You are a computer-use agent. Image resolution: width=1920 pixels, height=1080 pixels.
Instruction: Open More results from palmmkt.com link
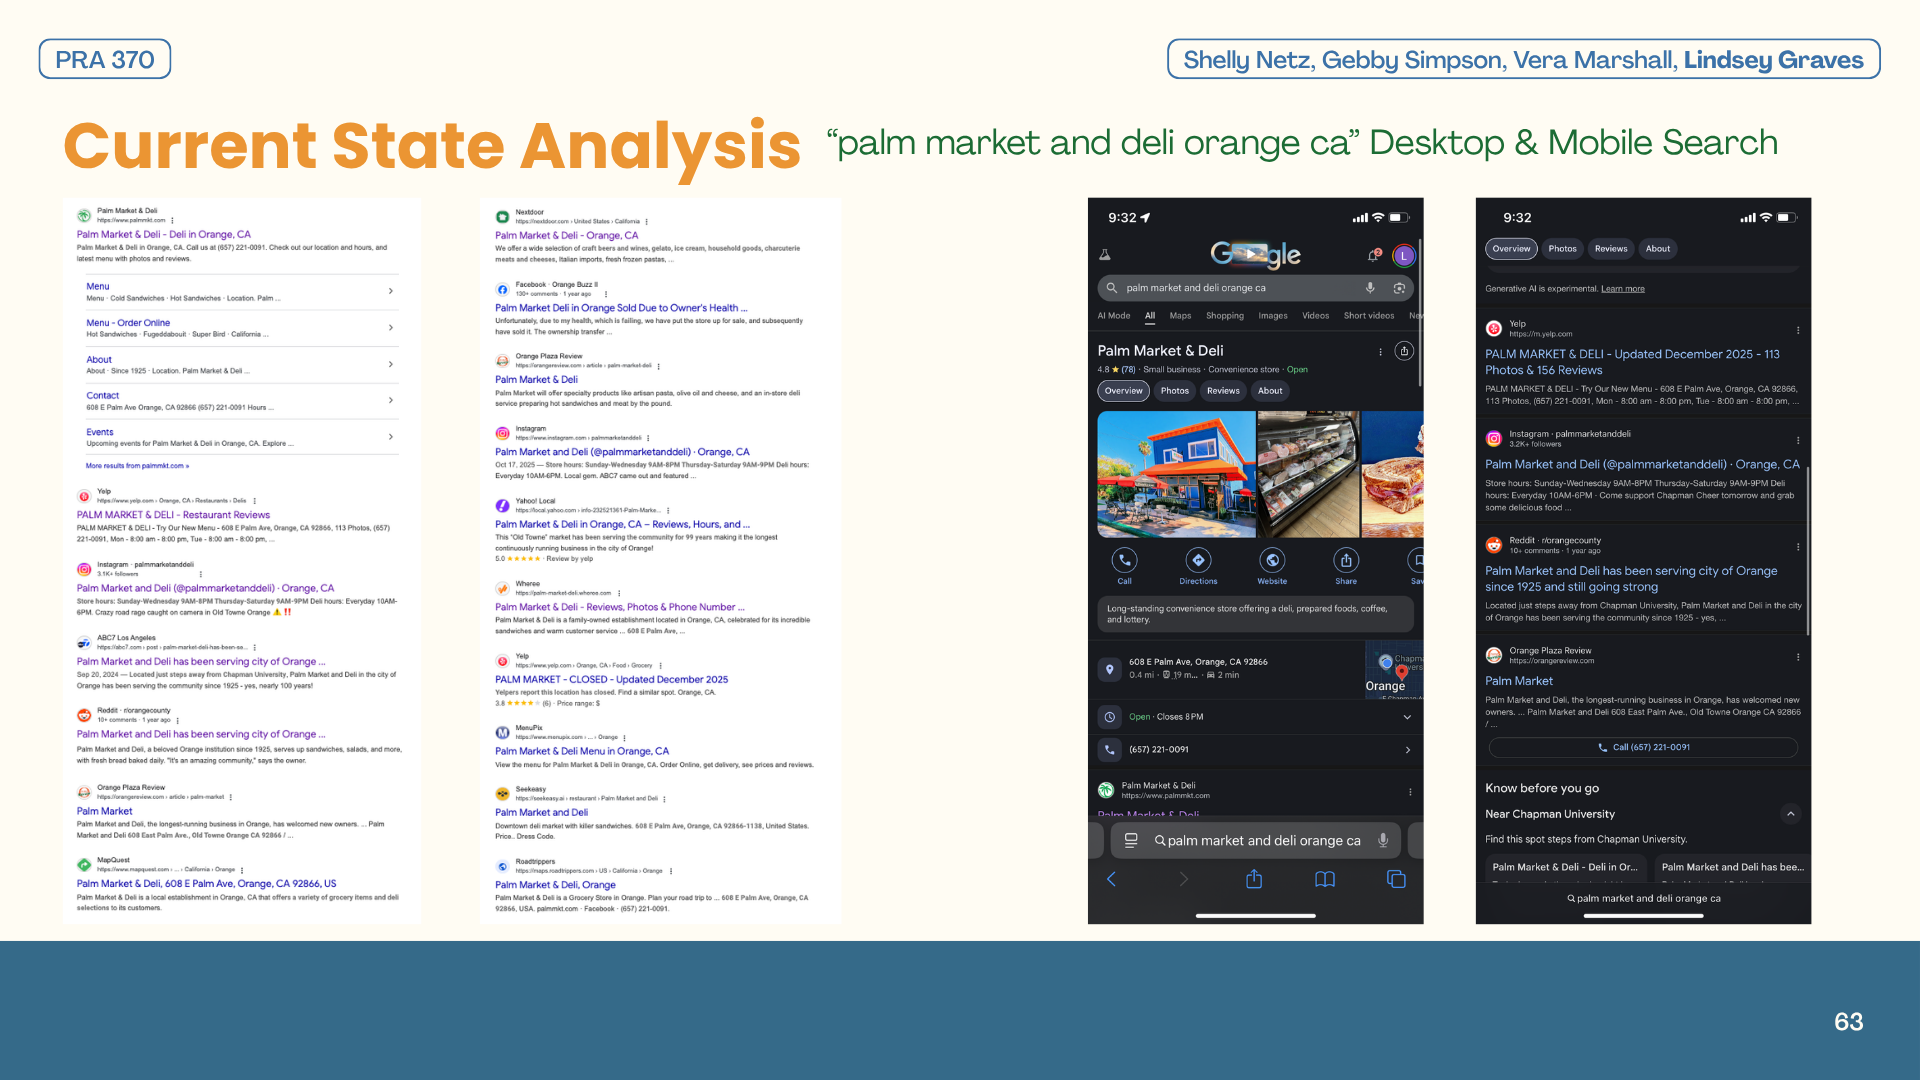137,466
